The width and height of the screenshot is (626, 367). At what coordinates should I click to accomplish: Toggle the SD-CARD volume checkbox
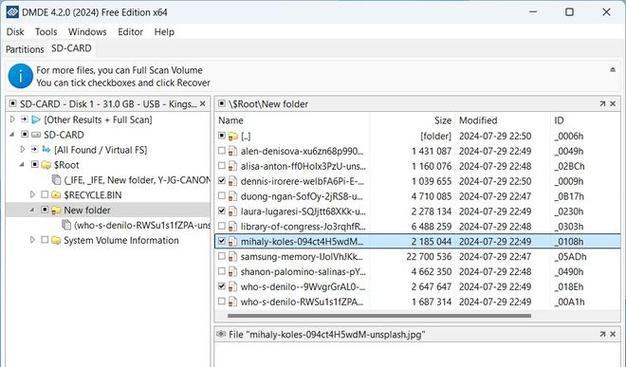point(25,134)
